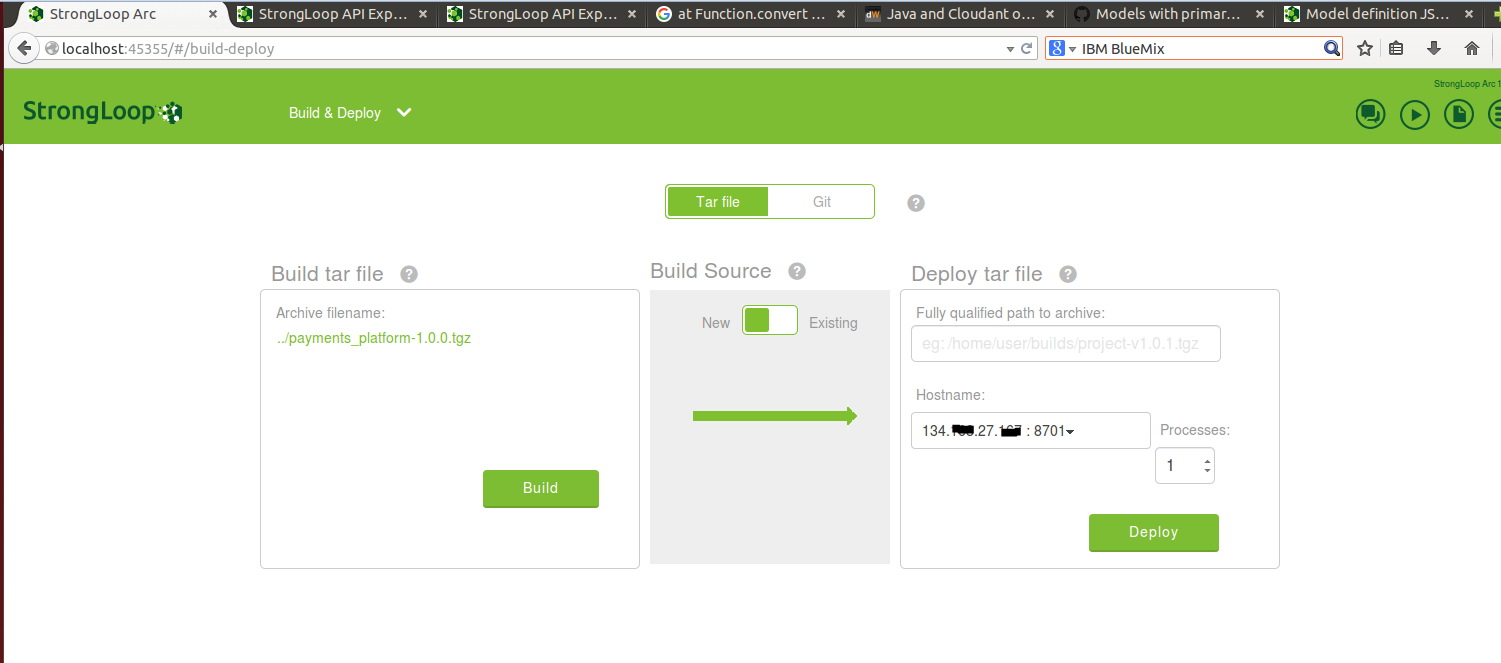The image size is (1501, 663).
Task: Bookmark this page with star icon
Action: click(1364, 48)
